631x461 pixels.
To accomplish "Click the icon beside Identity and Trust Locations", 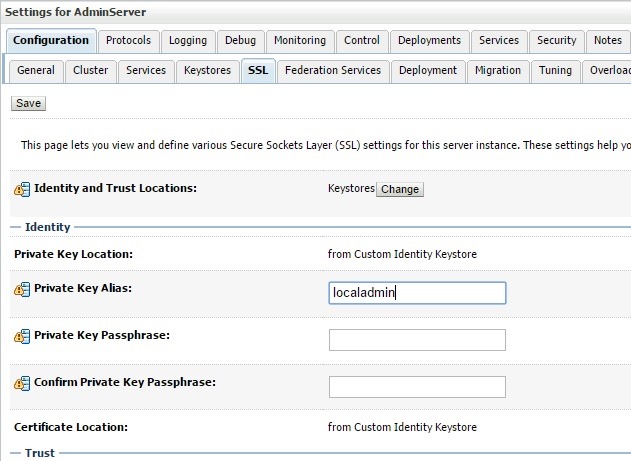I will point(22,189).
